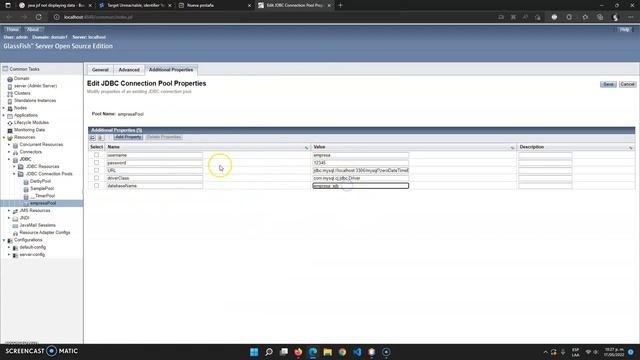Image resolution: width=640 pixels, height=360 pixels.
Task: Open Visual Studio Code from the taskbar
Action: (357, 352)
